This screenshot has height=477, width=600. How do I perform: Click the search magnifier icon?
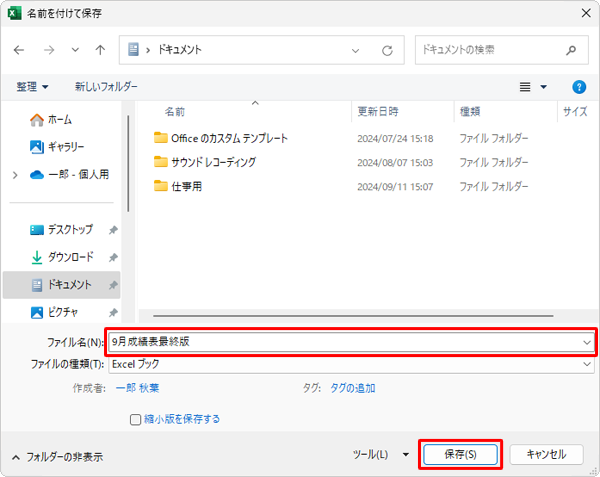pos(571,50)
